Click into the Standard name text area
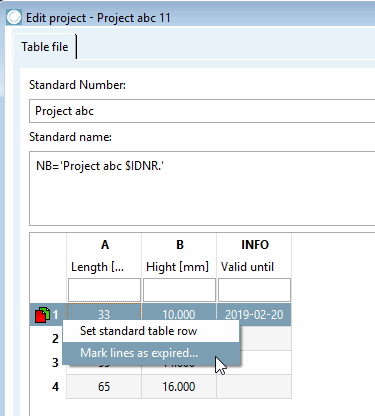The height and width of the screenshot is (416, 375). pyautogui.click(x=202, y=188)
